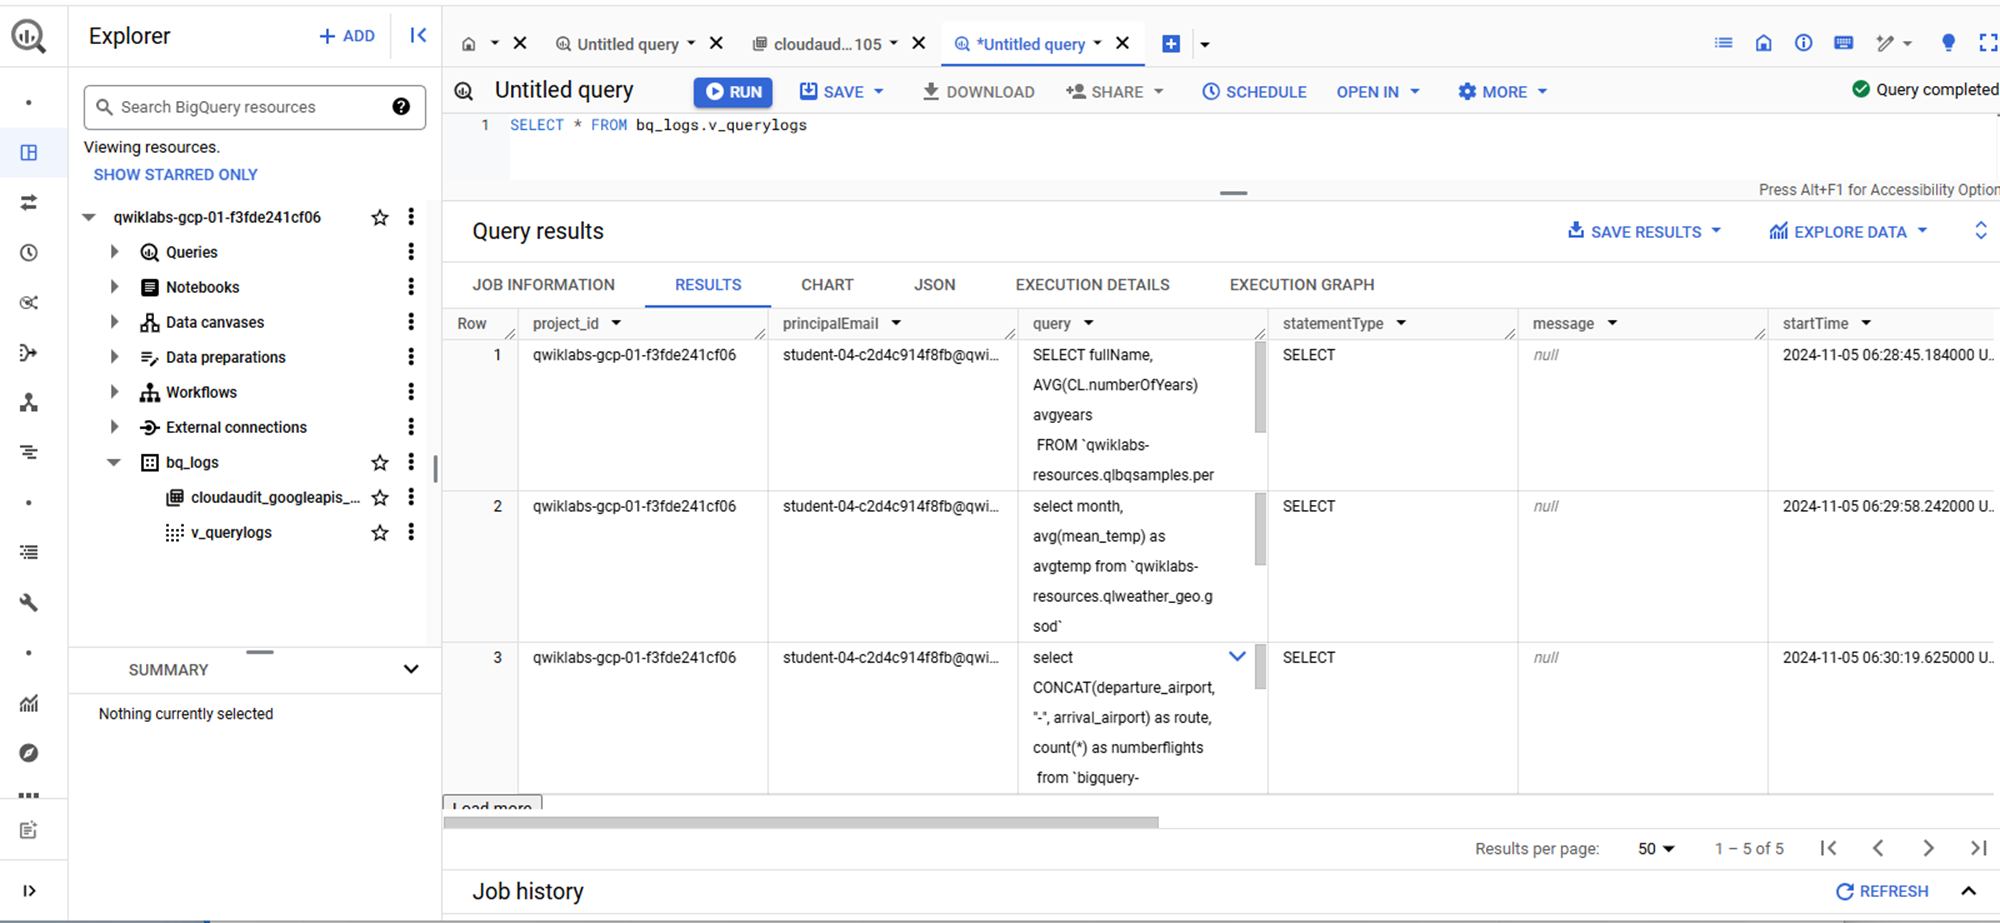Focus the Search BigQuery resources field
The height and width of the screenshot is (923, 2000).
coord(255,107)
